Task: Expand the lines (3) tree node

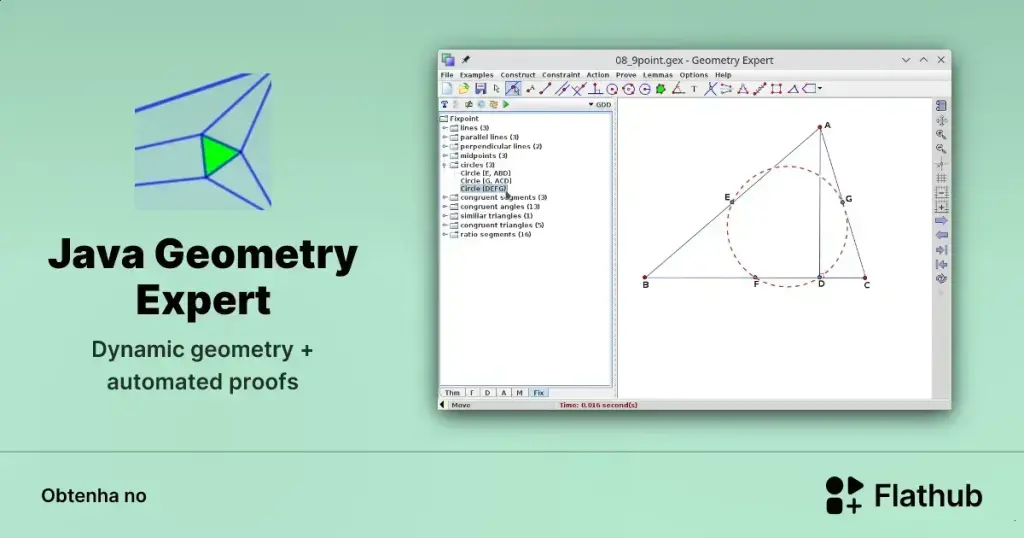Action: coord(445,128)
